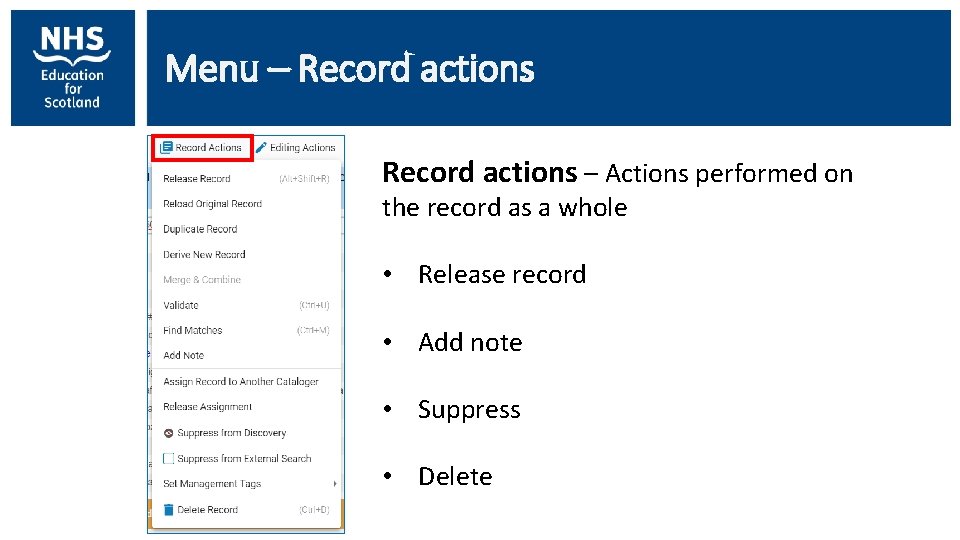960x540 pixels.
Task: Select Add Note in the menu
Action: click(x=184, y=355)
